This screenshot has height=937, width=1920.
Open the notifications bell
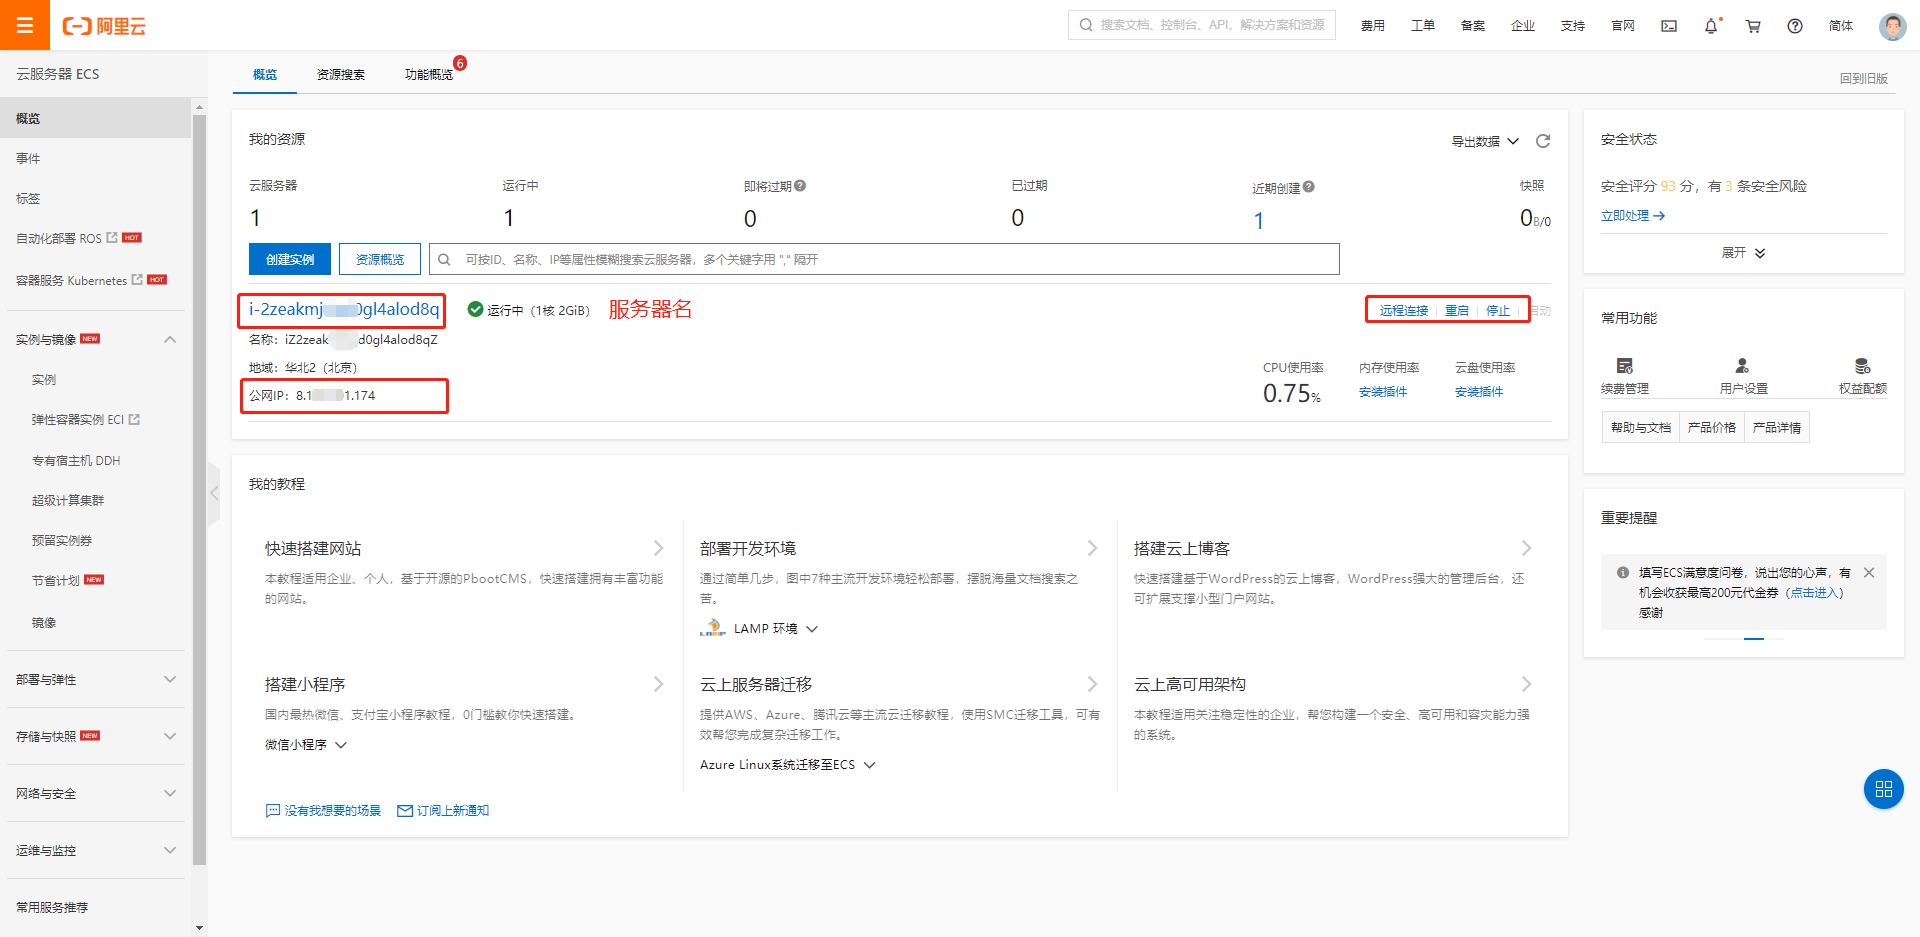[1711, 26]
